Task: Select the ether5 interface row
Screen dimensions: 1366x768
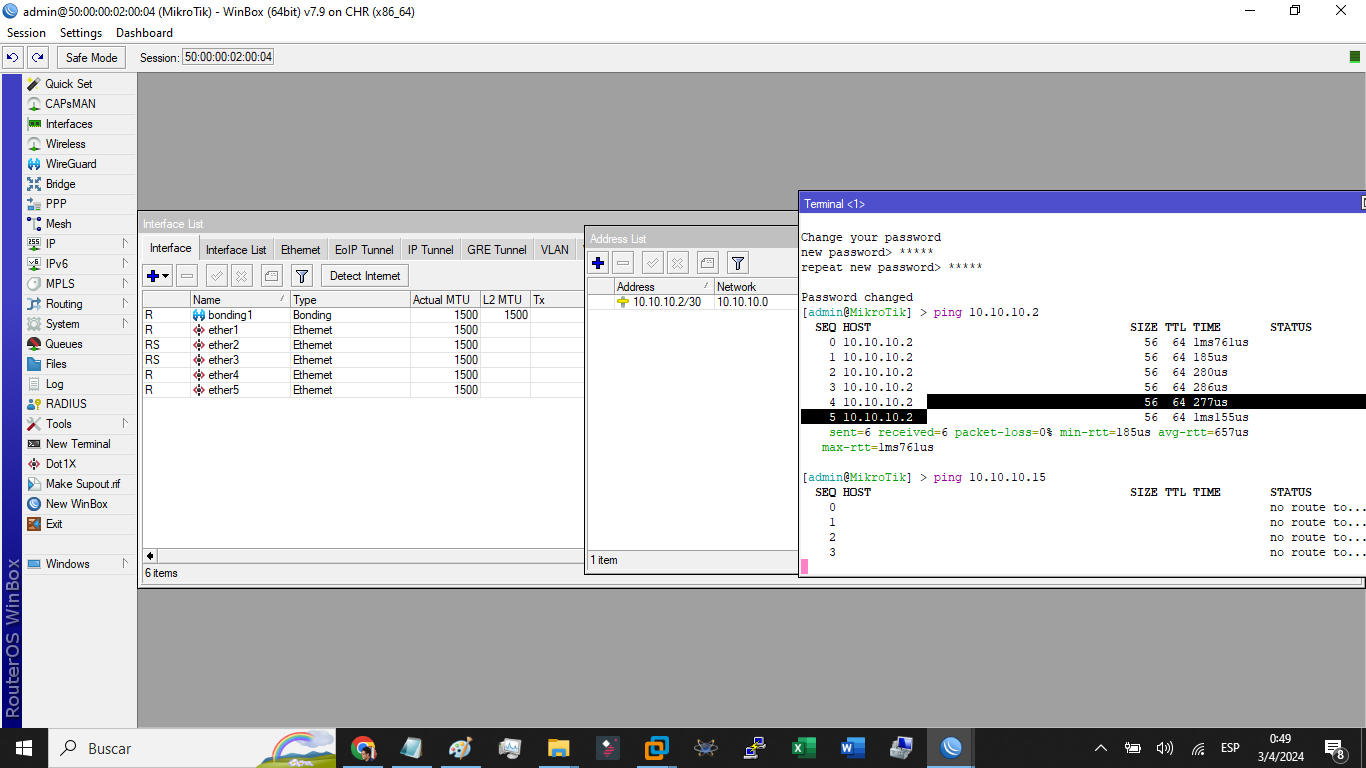Action: click(x=363, y=390)
